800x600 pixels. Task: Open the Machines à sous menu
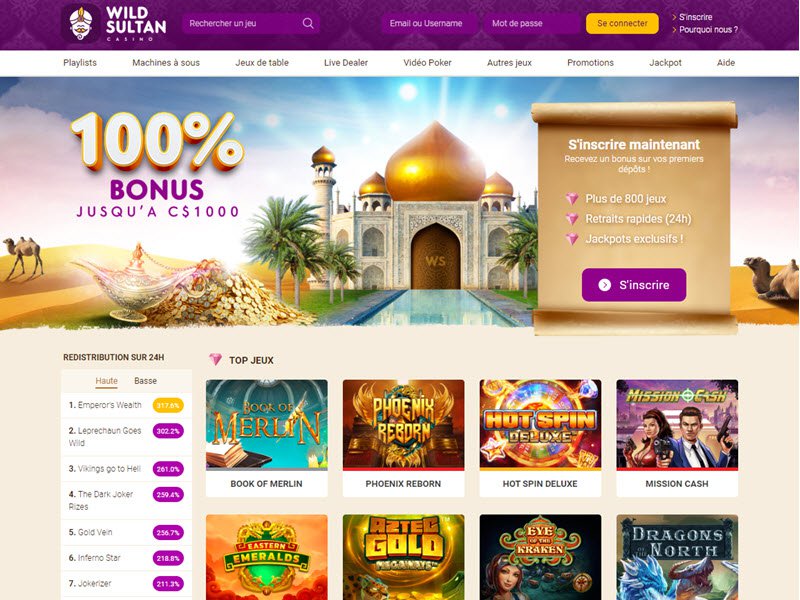[x=166, y=63]
